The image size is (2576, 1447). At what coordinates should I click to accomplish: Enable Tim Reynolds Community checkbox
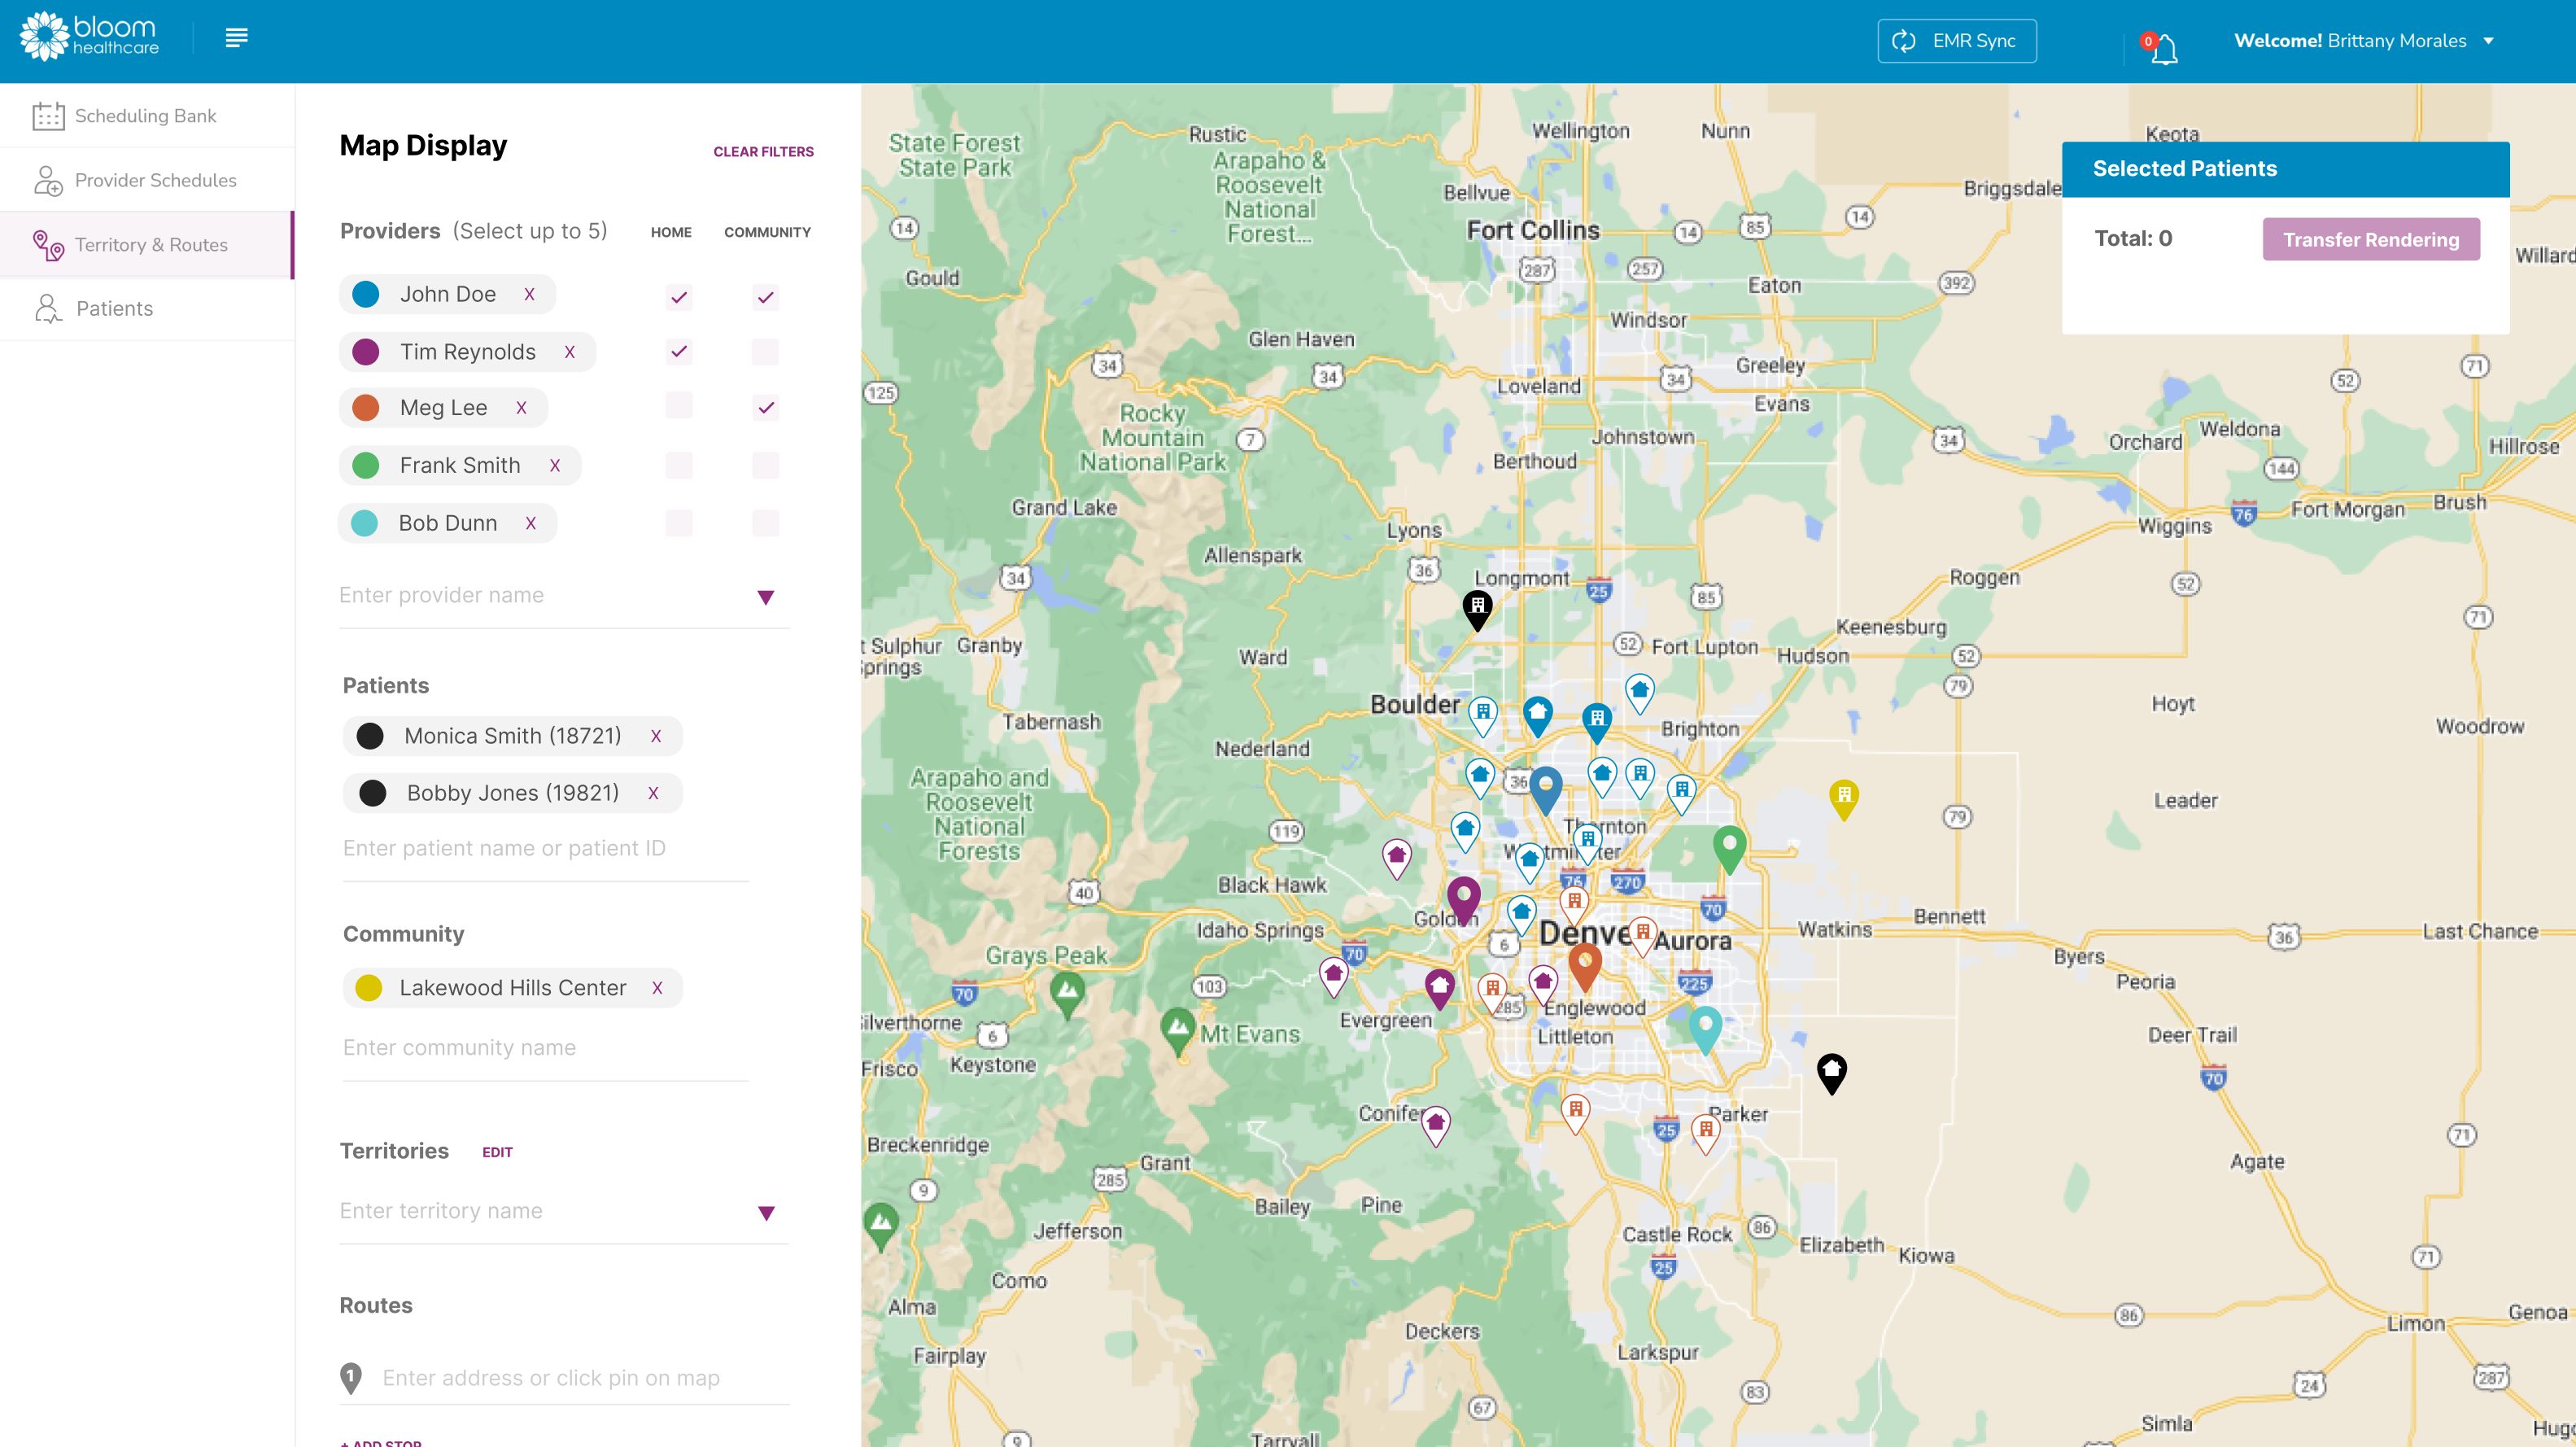click(x=765, y=352)
